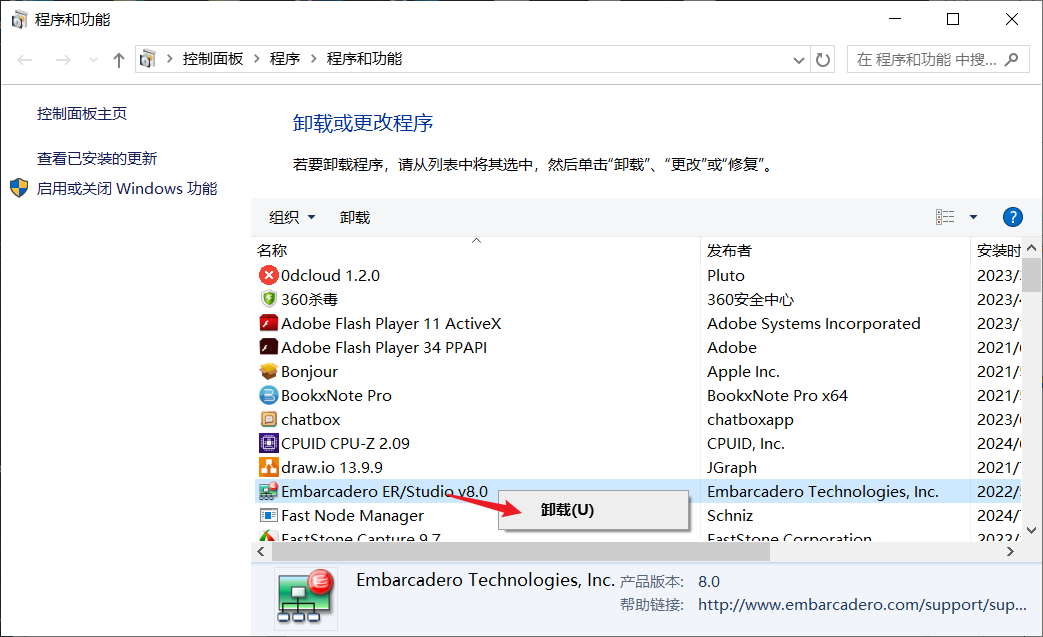Click the CPUID CPU-Z chip icon

[268, 443]
